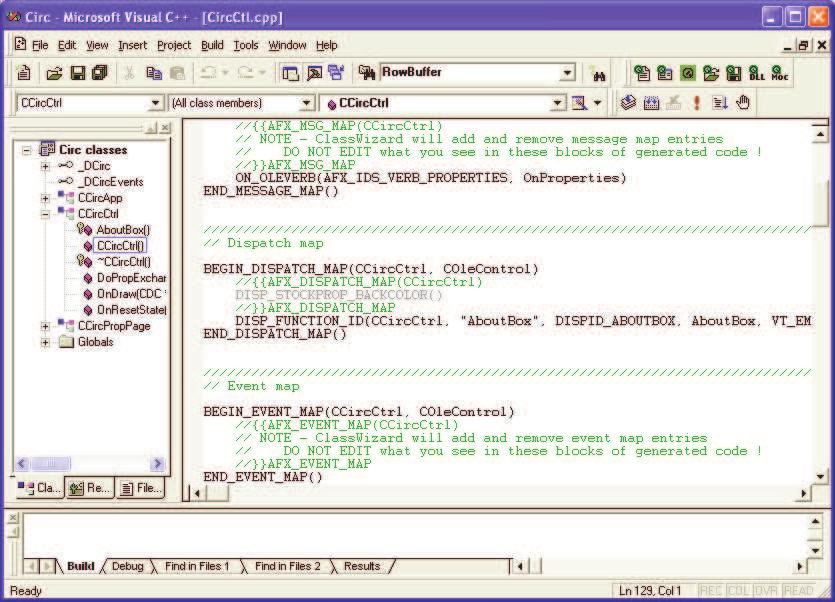
Task: Select the ~CCircCtrl() destructor item
Action: pyautogui.click(x=124, y=262)
